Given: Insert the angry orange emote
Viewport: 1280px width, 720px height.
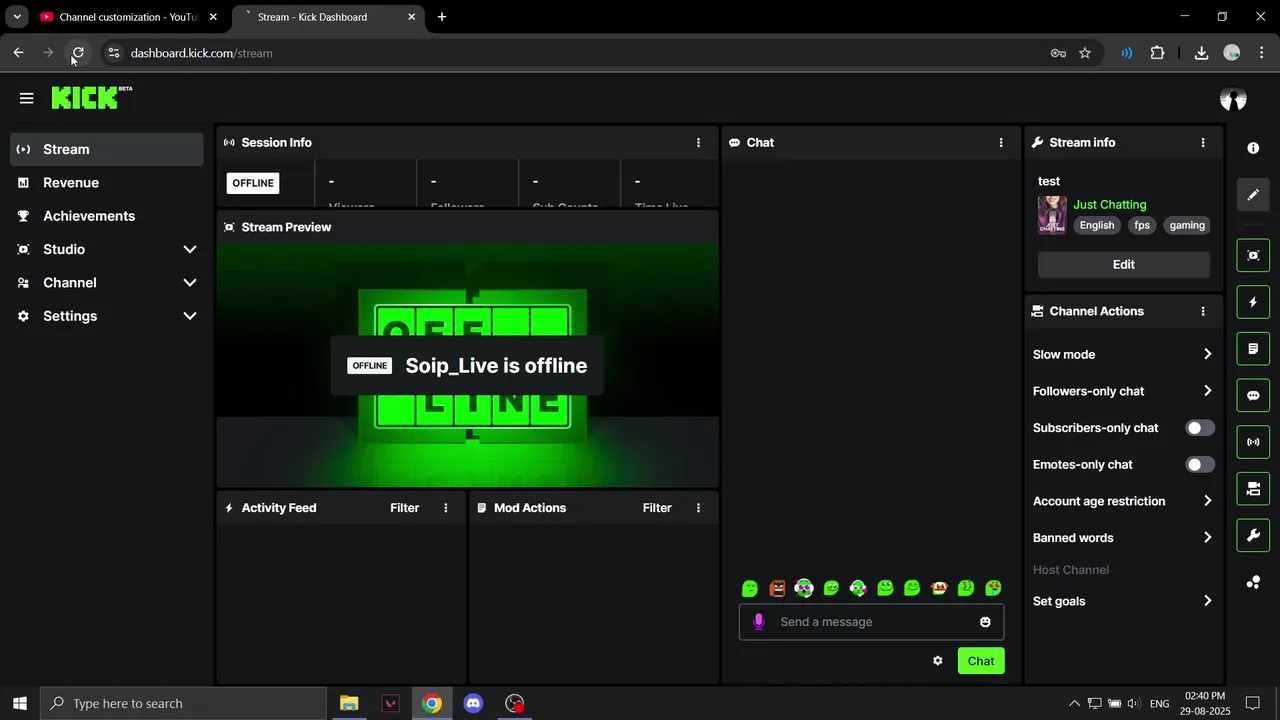Looking at the screenshot, I should point(777,588).
